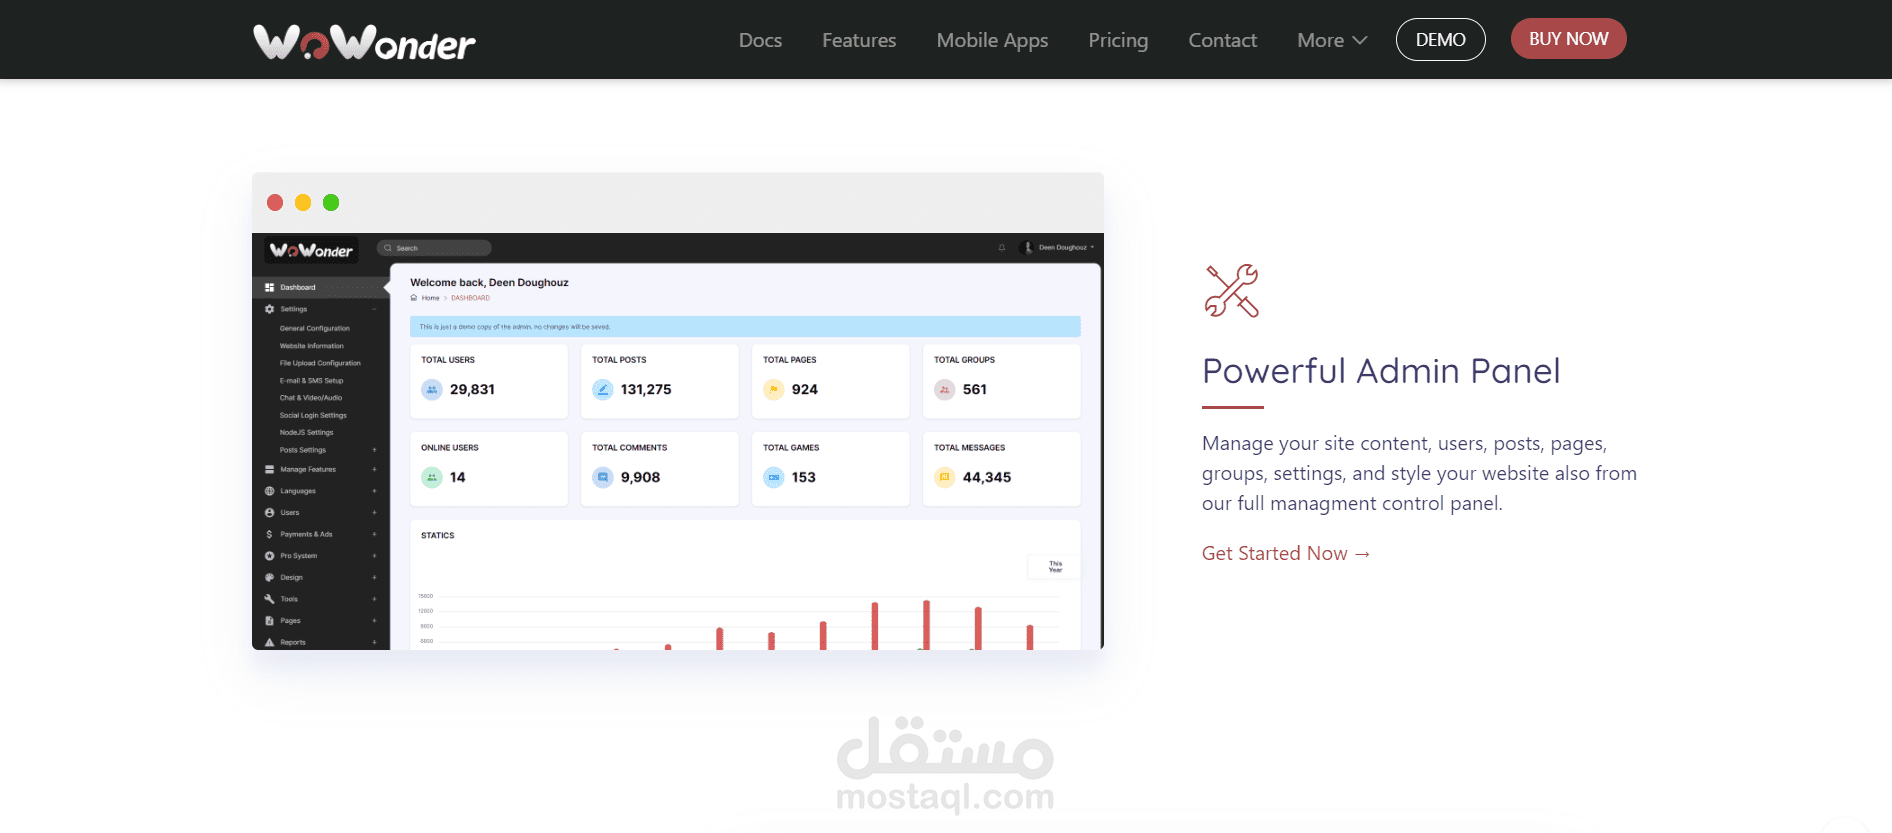This screenshot has height=833, width=1892.
Task: Open General Configuration settings item
Action: click(x=315, y=328)
